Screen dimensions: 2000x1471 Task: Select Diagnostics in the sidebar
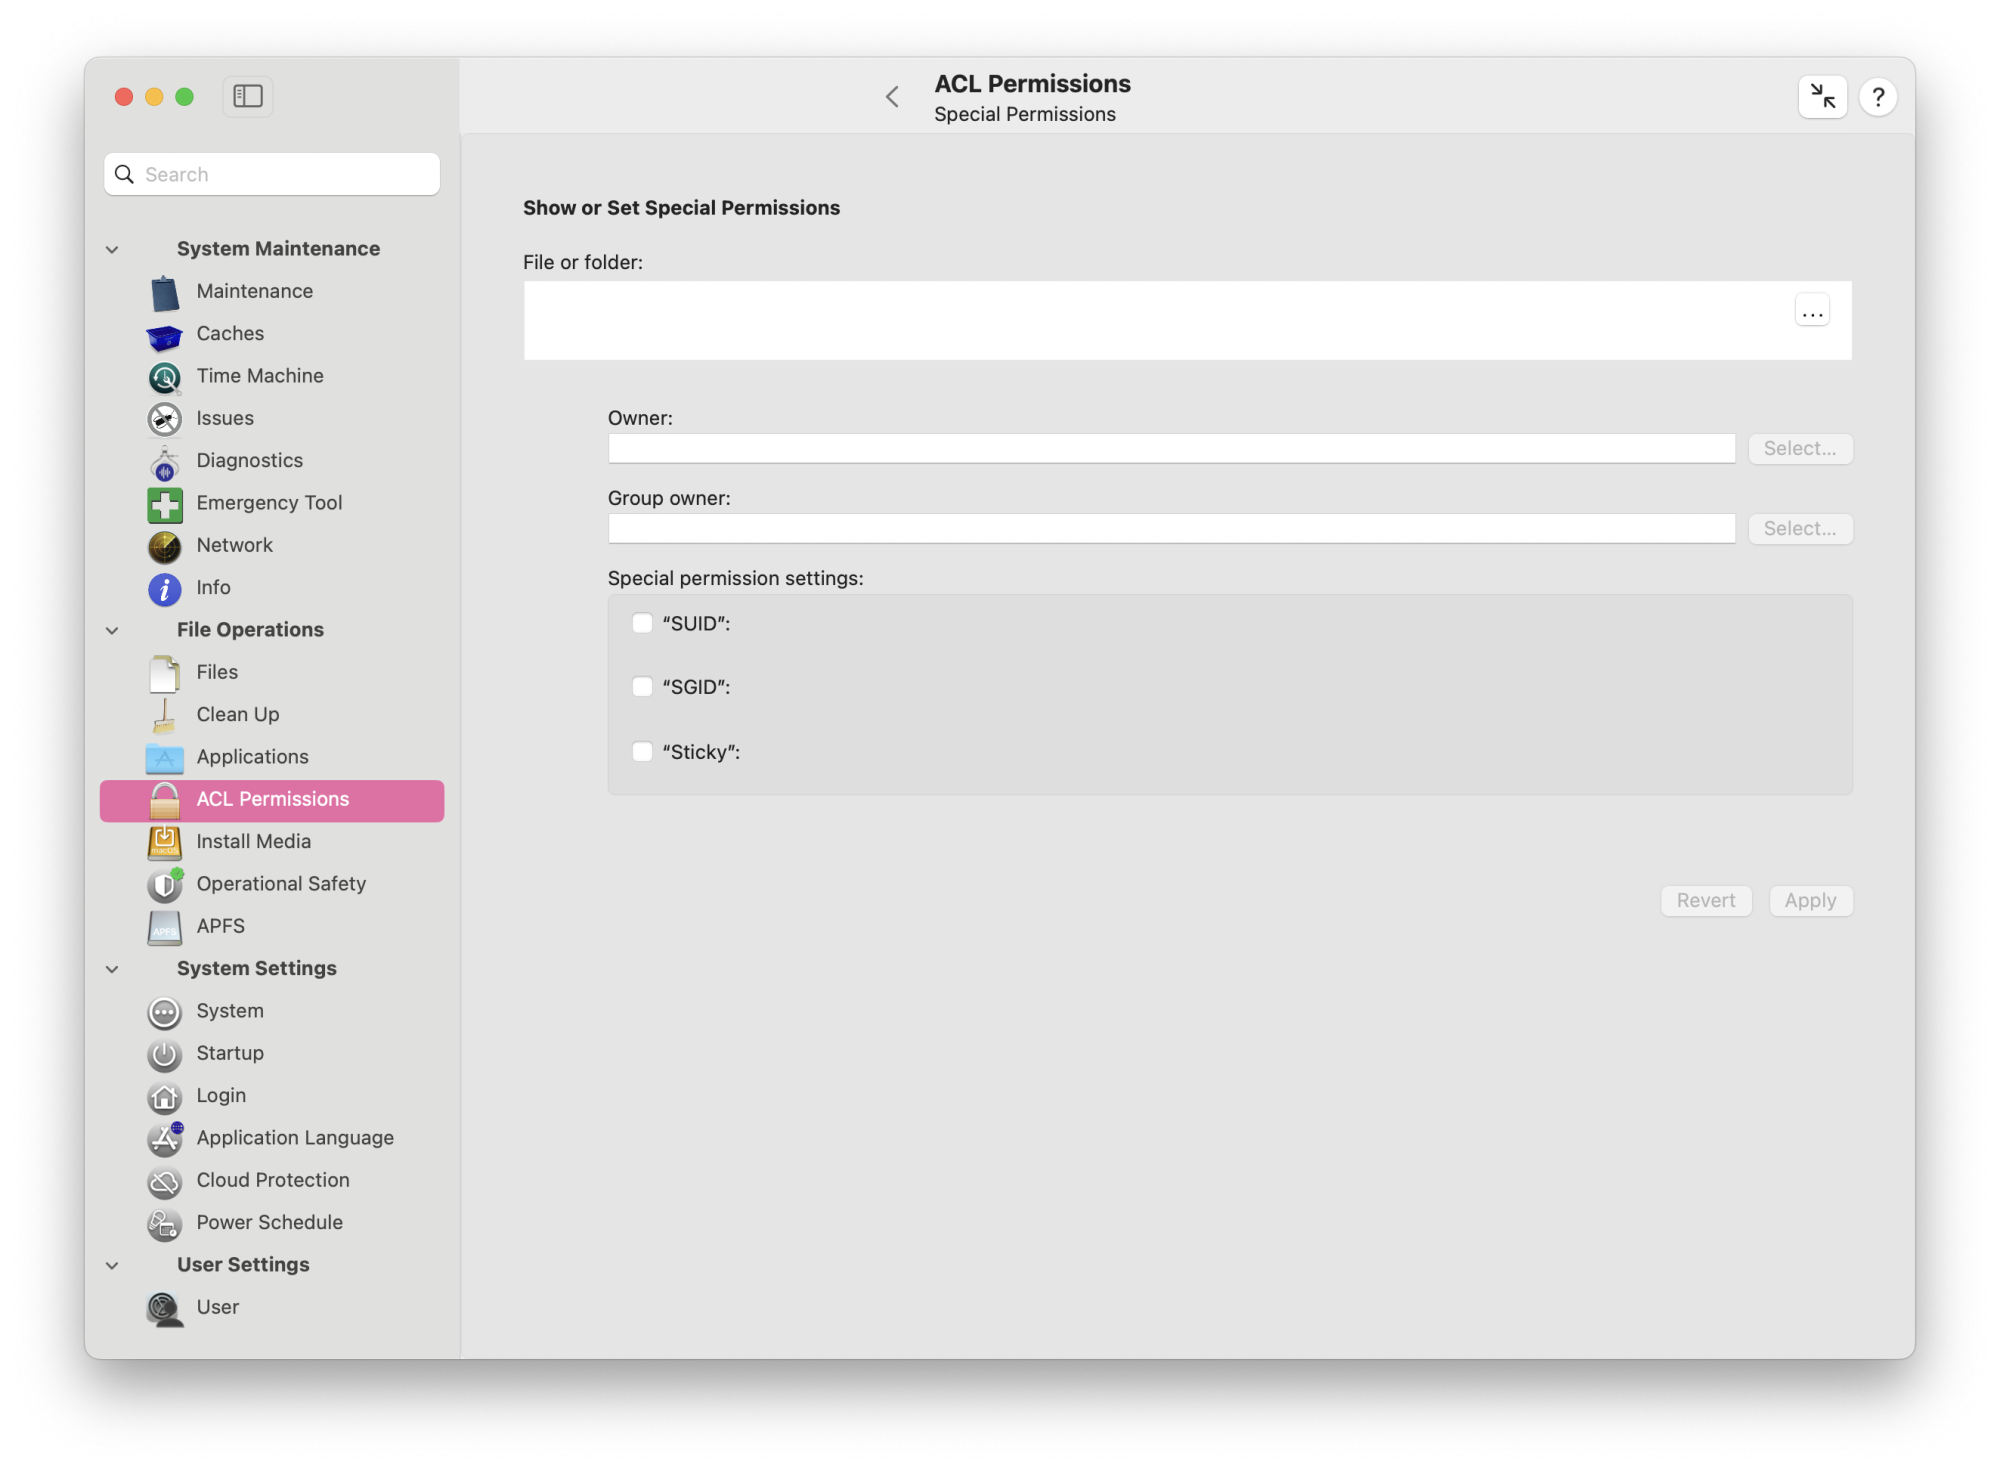pos(249,460)
